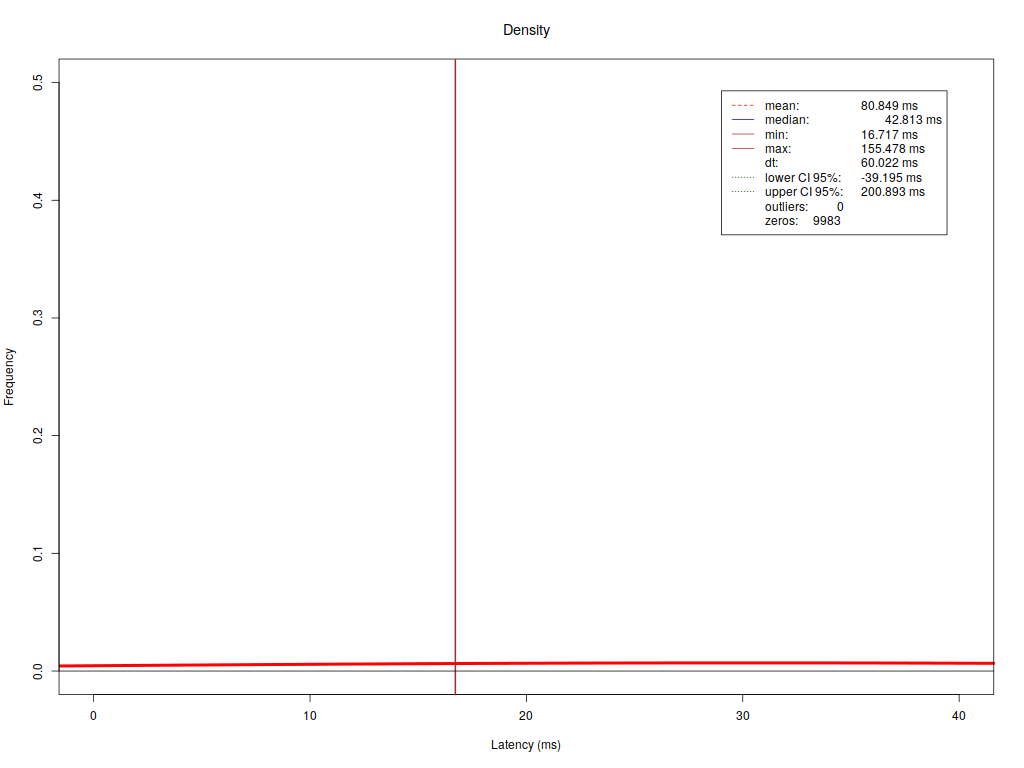Image resolution: width=1024 pixels, height=768 pixels.
Task: Click y-axis tick label 0.5
Action: [x=38, y=82]
